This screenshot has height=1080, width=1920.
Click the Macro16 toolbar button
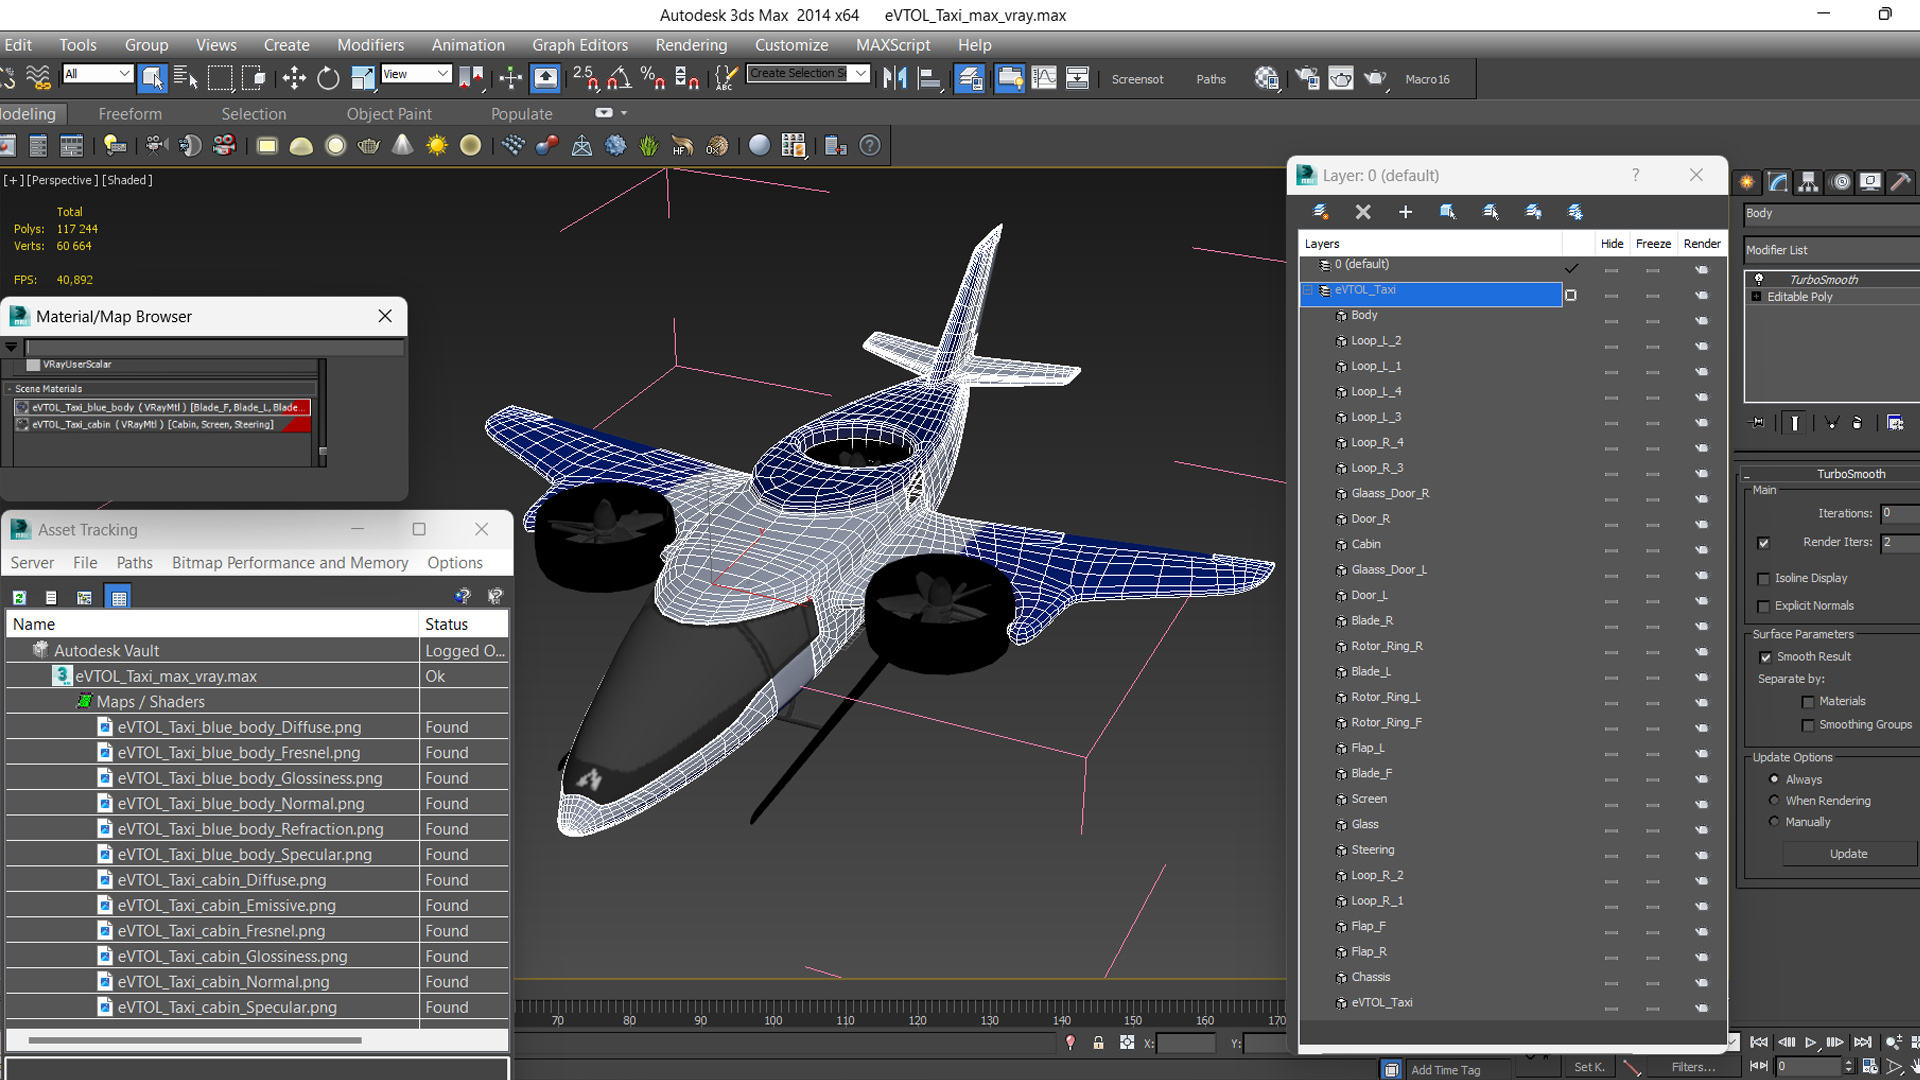[1427, 79]
